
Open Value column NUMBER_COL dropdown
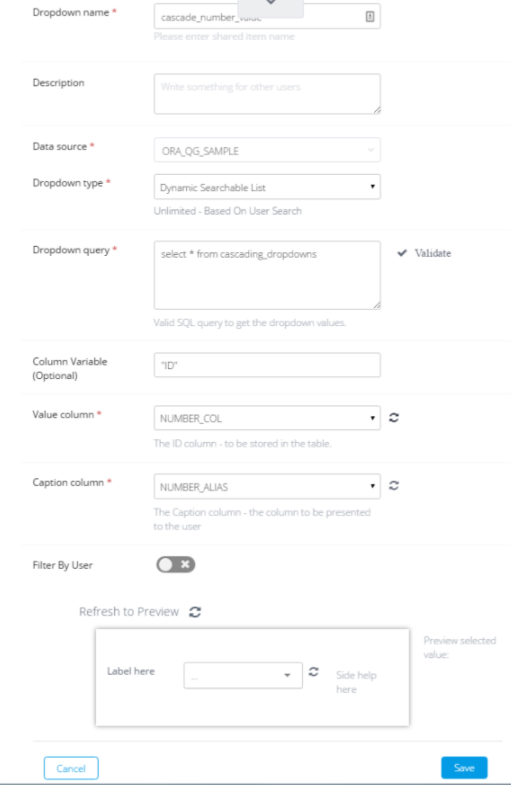(267, 418)
